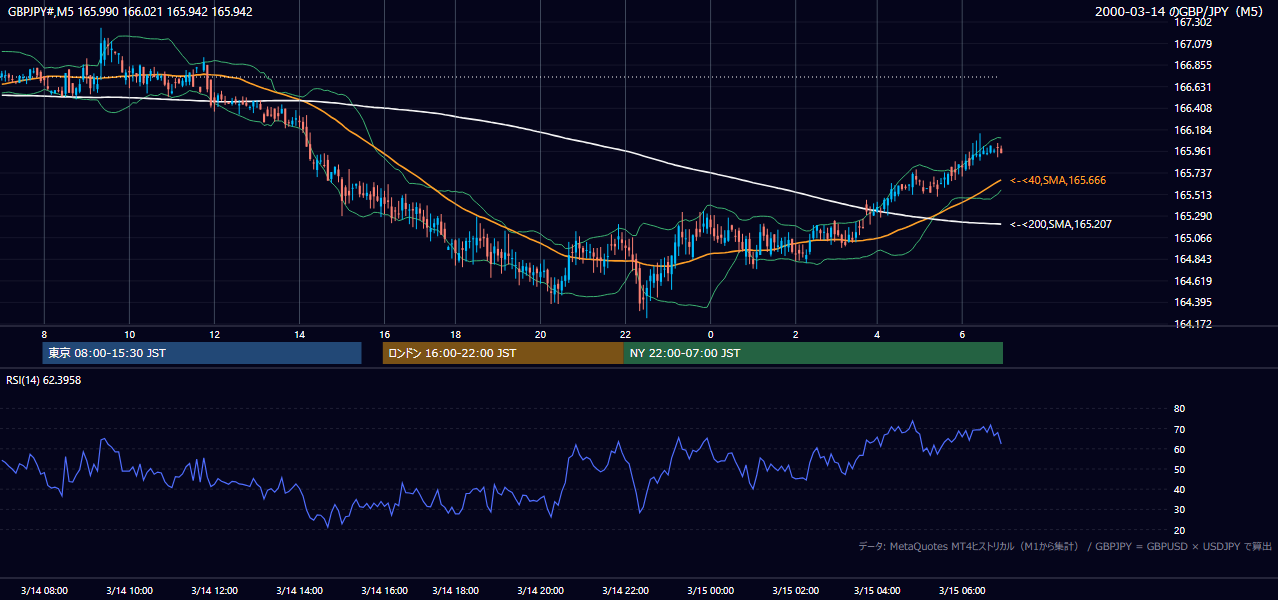This screenshot has height=600, width=1278.
Task: Click the RSI scale value 30
Action: pos(1179,510)
